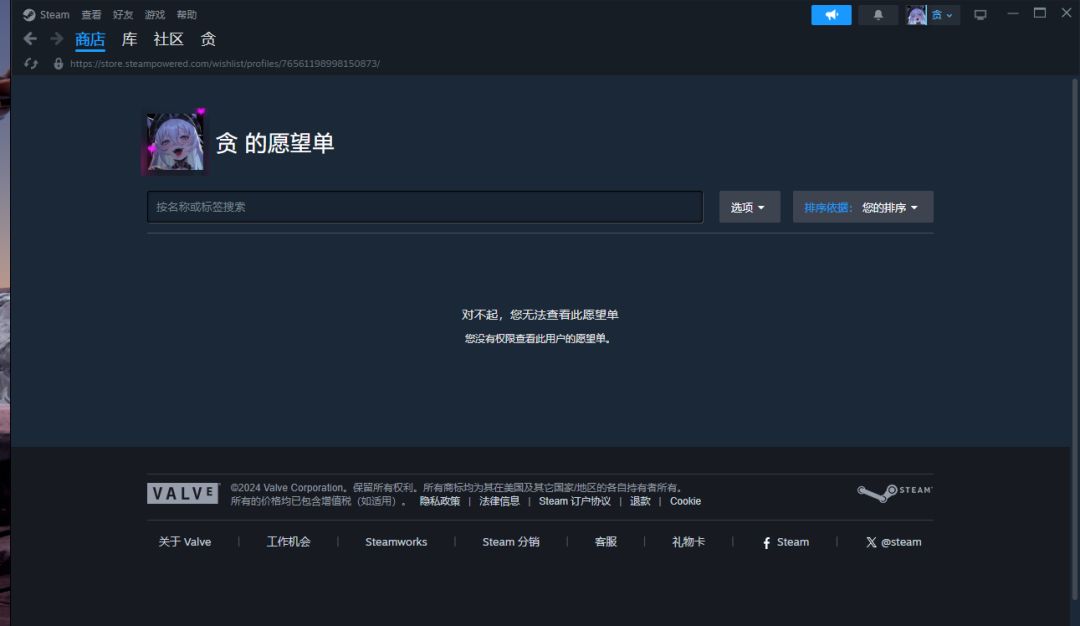Open the X @steam link
Viewport: 1080px width, 626px height.
tap(893, 542)
